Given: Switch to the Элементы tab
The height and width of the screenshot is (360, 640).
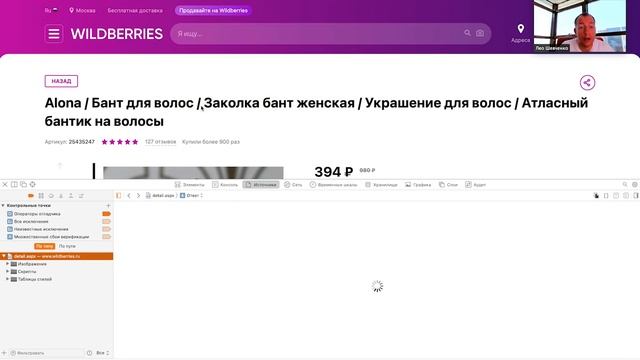Looking at the screenshot, I should tap(189, 184).
